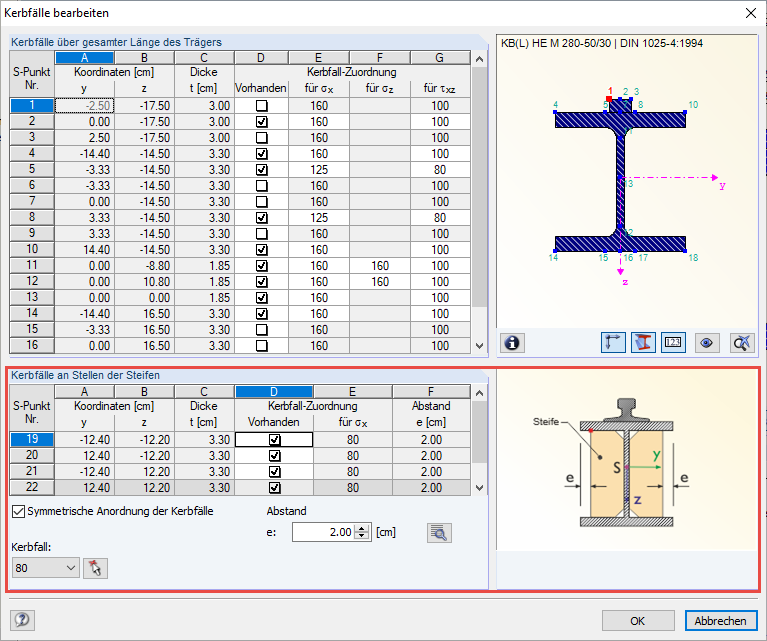Select row header 13 in upper table

[x=32, y=298]
